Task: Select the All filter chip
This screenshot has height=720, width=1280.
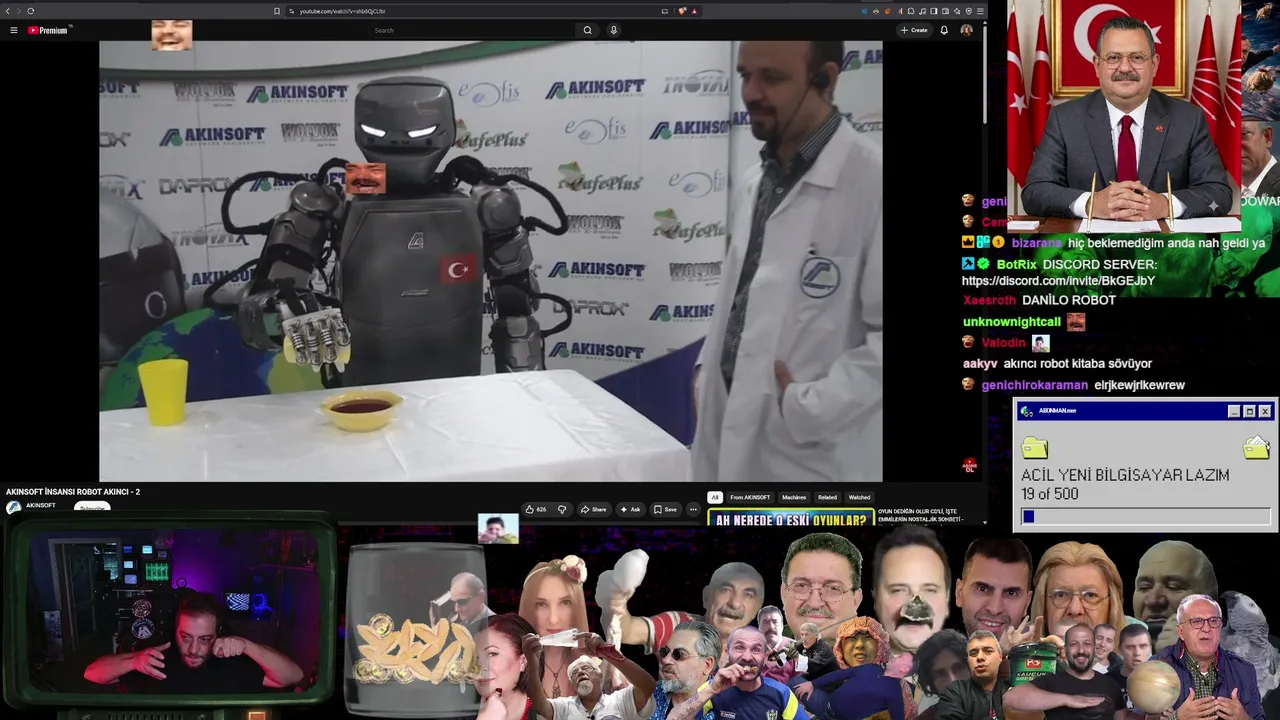Action: tap(714, 497)
